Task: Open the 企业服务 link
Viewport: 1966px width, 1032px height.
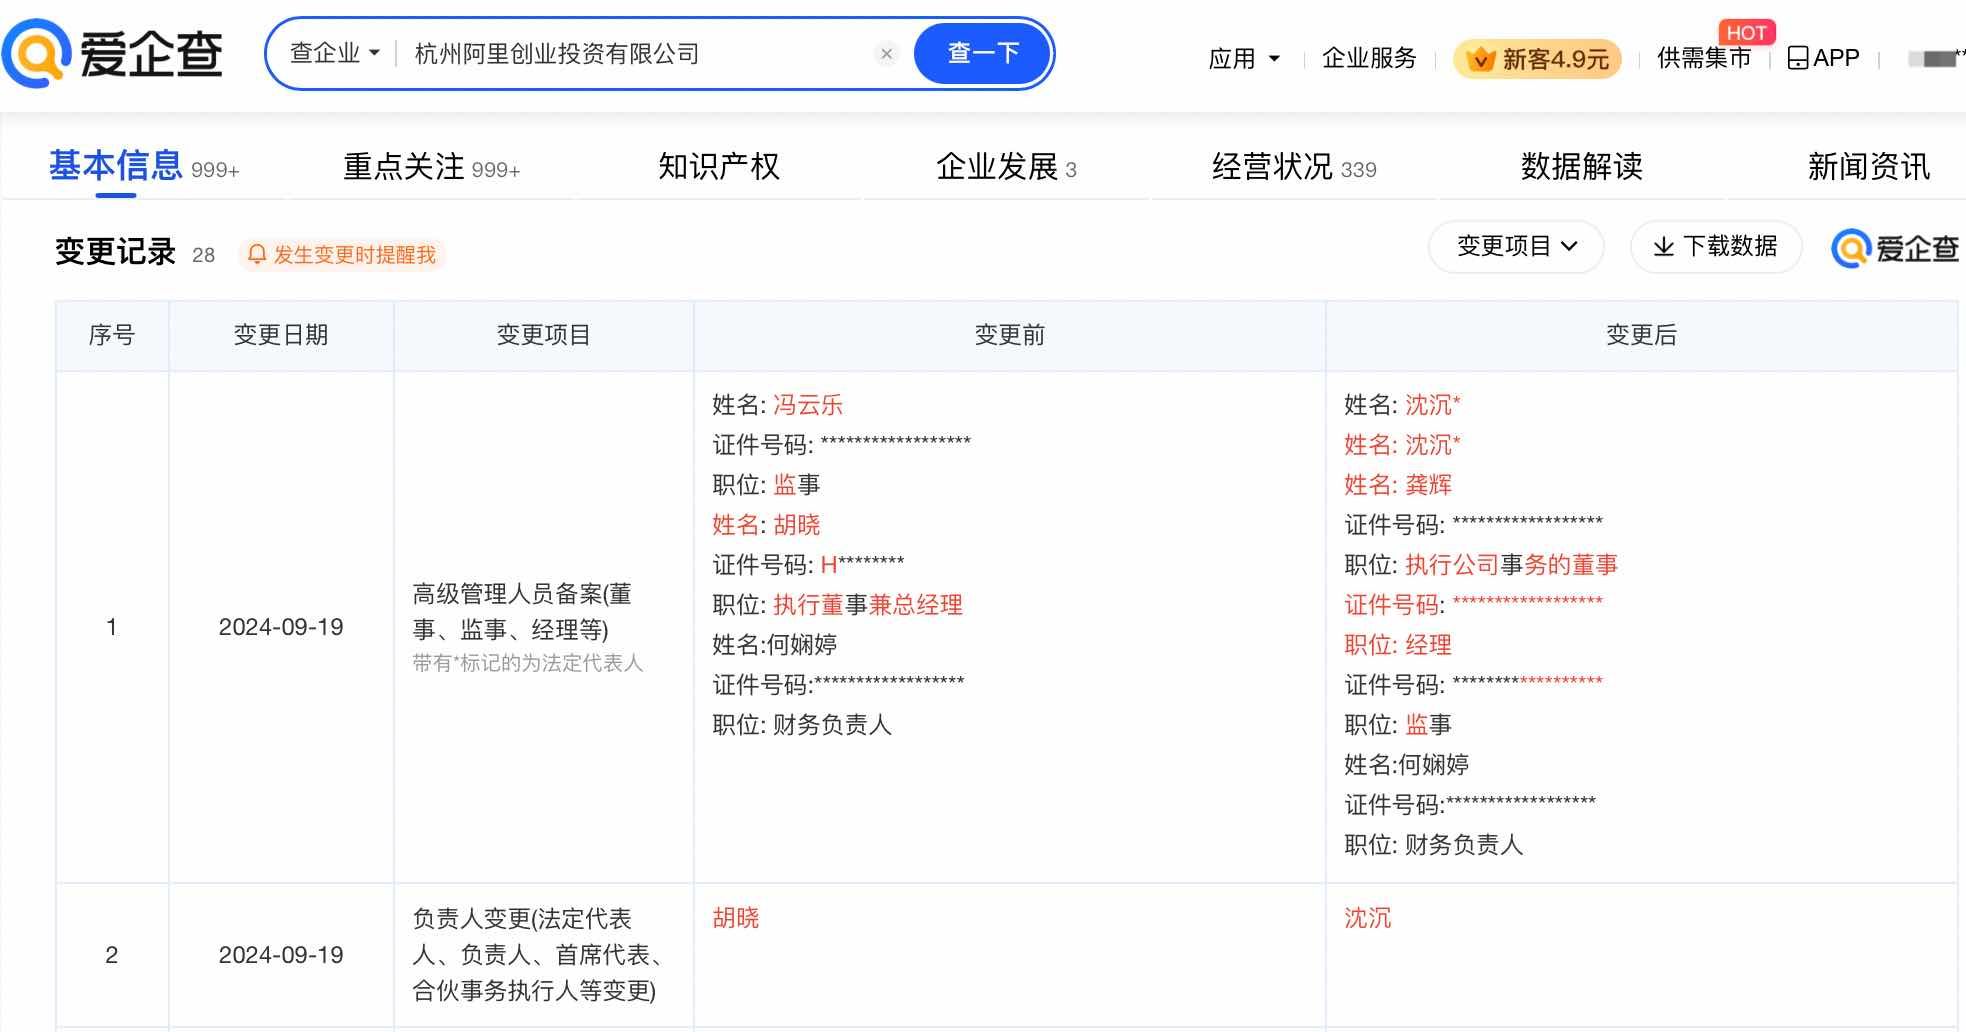Action: [x=1369, y=58]
